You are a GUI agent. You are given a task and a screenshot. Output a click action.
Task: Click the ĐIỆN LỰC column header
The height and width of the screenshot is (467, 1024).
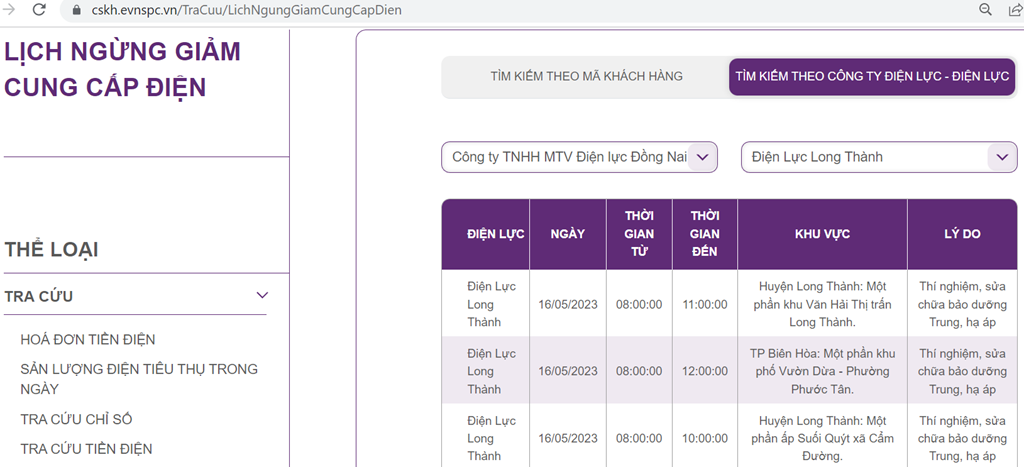485,234
